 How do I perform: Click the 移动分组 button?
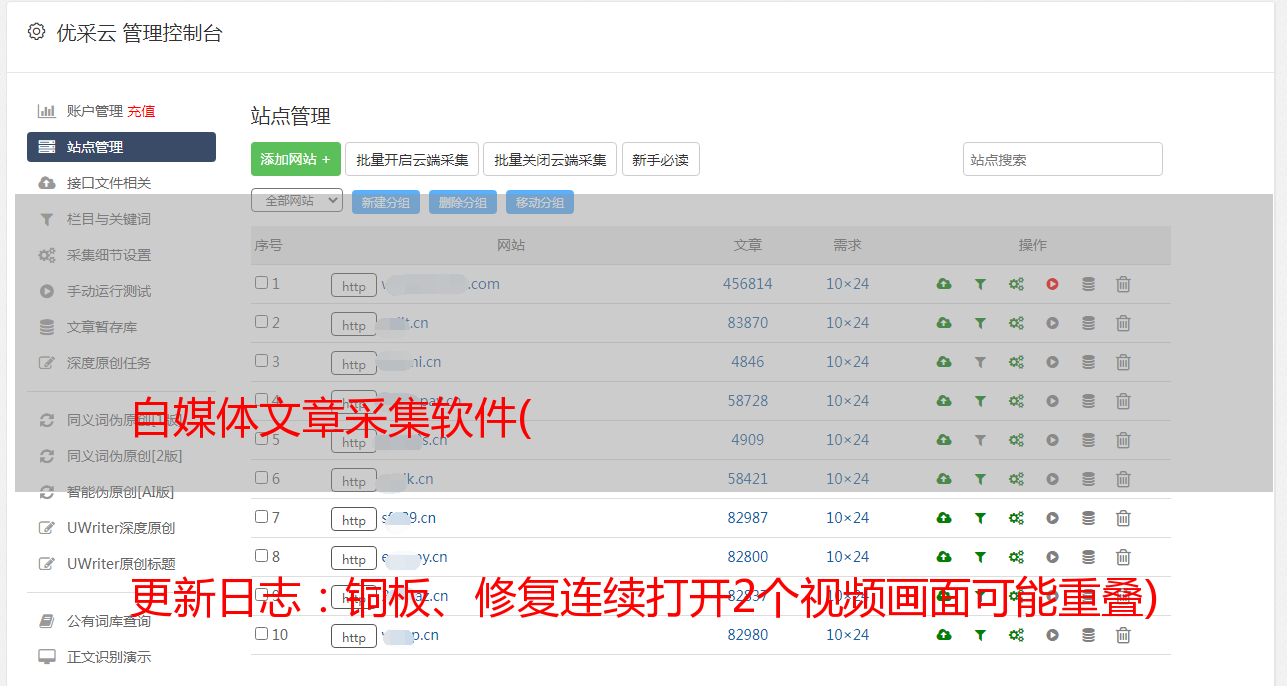pos(540,202)
